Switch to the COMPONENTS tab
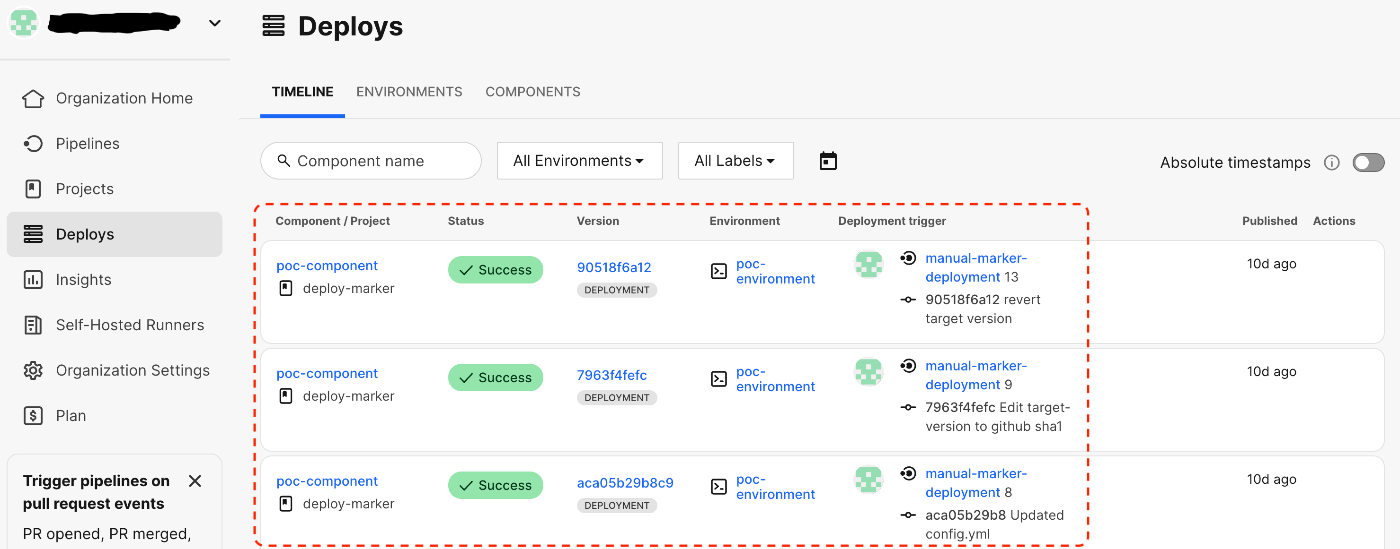1400x549 pixels. pos(533,91)
